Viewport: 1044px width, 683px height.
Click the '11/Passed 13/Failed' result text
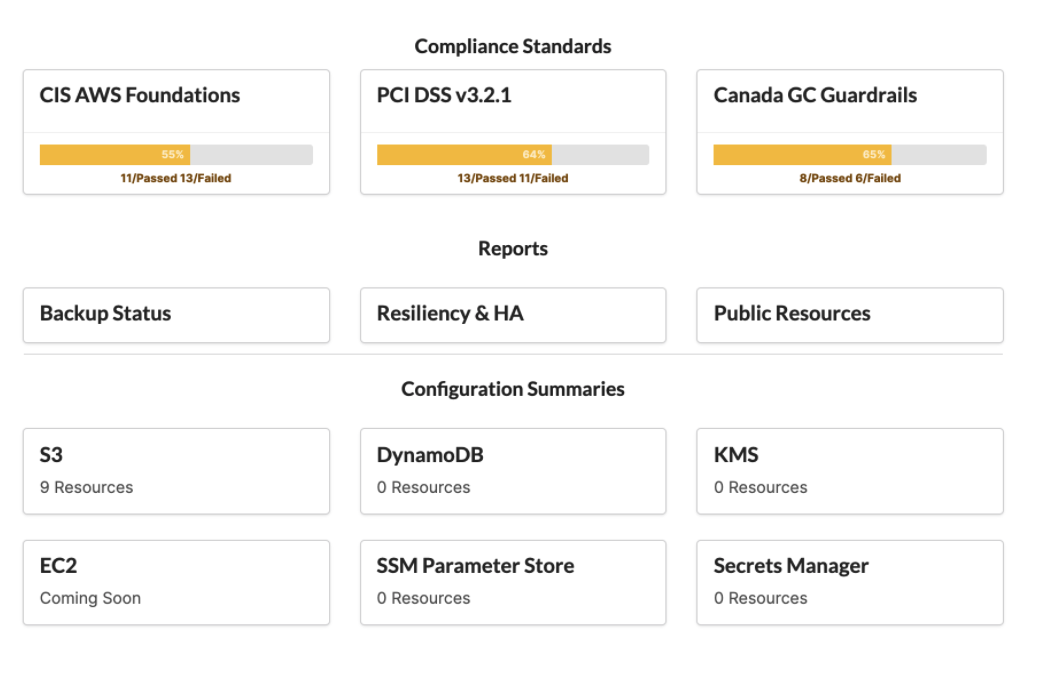(176, 178)
